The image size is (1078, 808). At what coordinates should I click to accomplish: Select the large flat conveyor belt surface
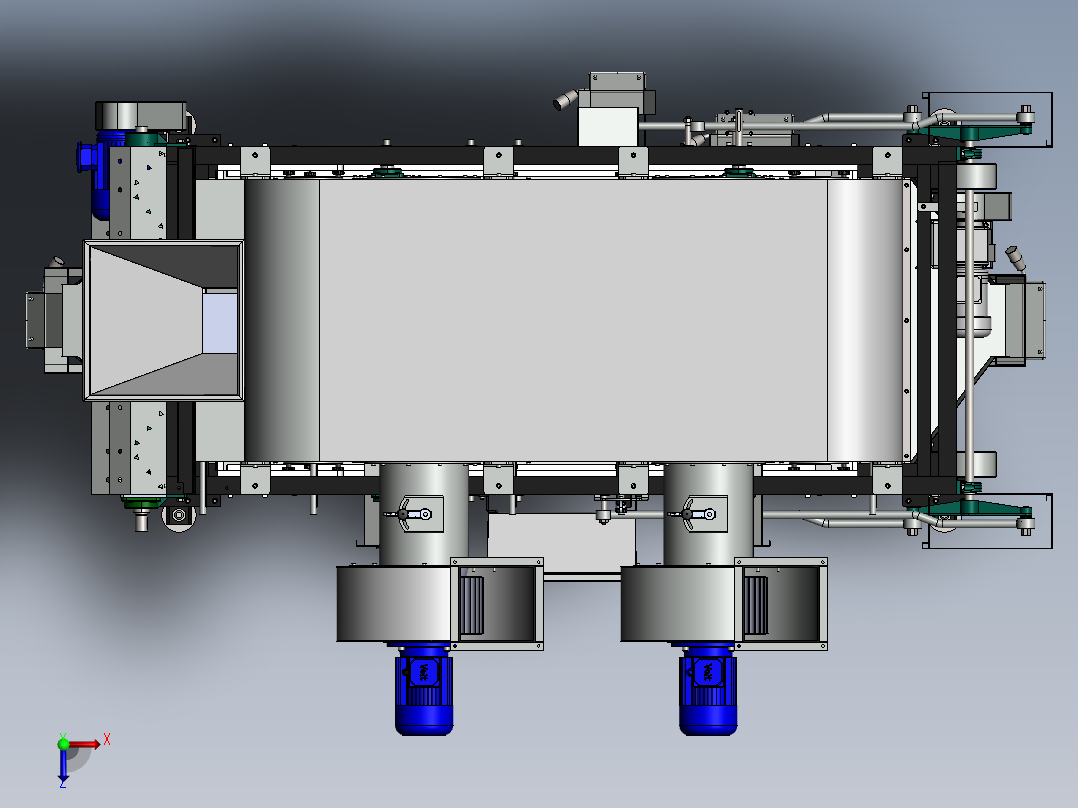[573, 320]
